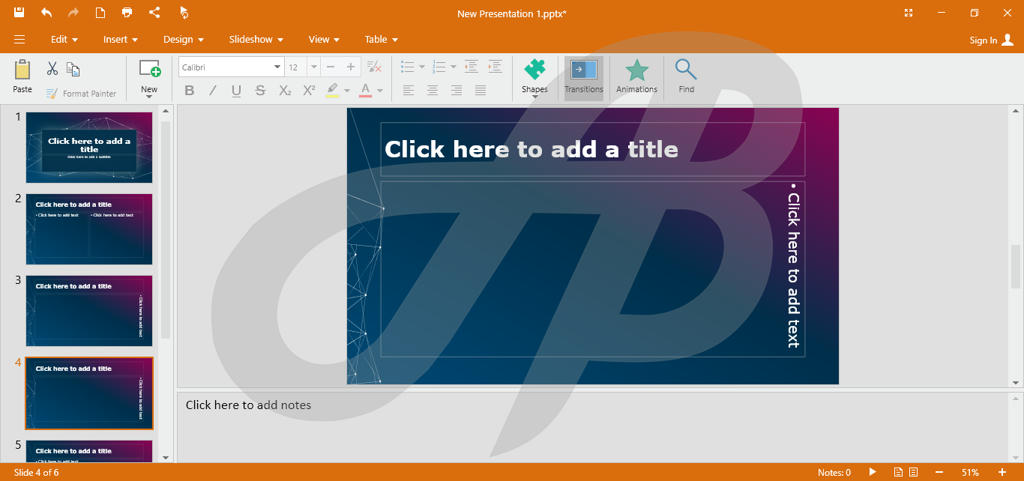Open the font size dropdown arrow
Screen dimensions: 1024x481
314,67
